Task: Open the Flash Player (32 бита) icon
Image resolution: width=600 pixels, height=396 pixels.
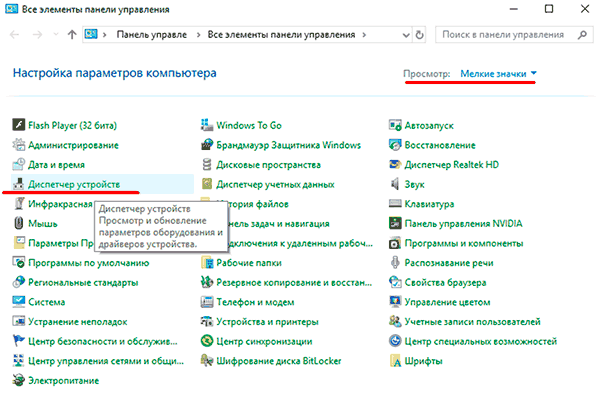Action: coord(18,125)
